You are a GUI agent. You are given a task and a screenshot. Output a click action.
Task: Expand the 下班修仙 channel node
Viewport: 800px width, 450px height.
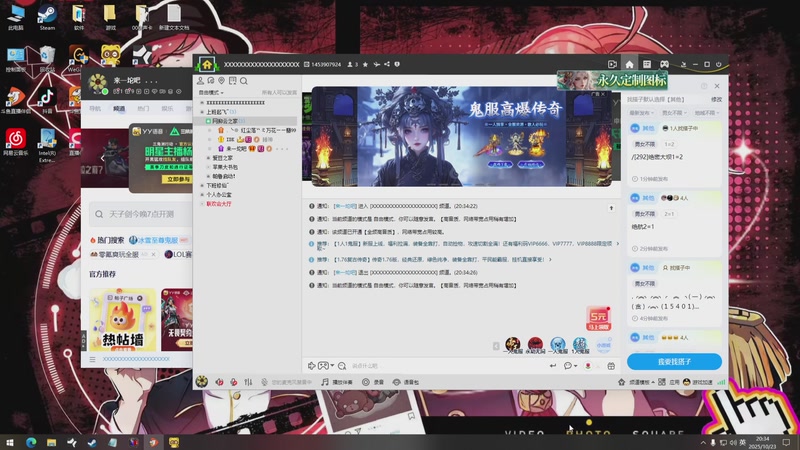click(x=202, y=186)
